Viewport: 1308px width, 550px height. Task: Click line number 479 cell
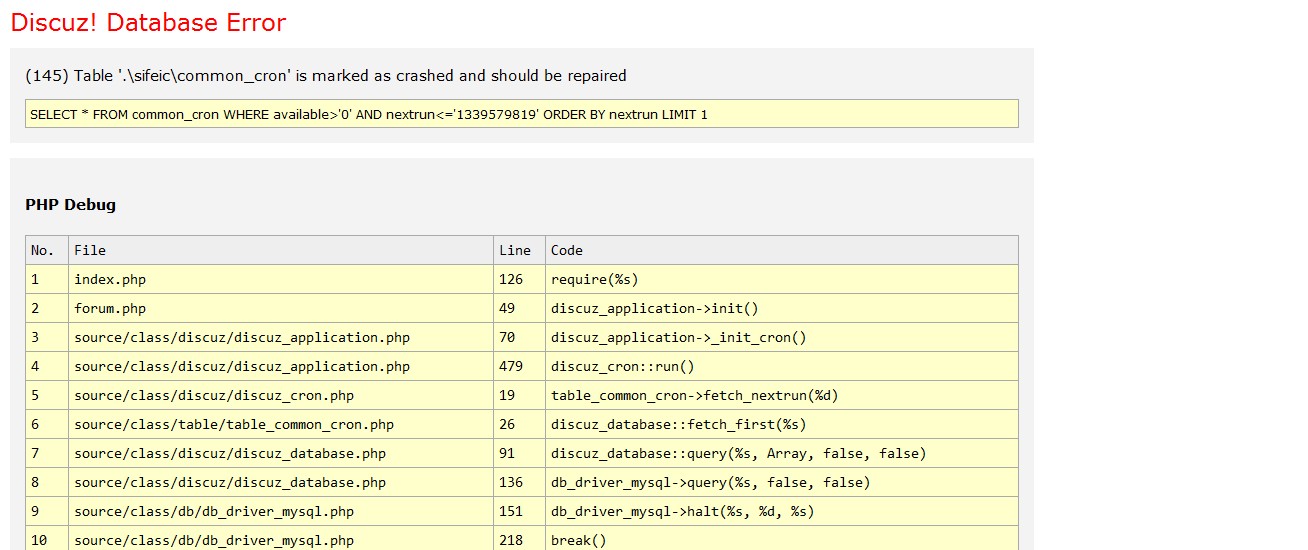coord(519,366)
